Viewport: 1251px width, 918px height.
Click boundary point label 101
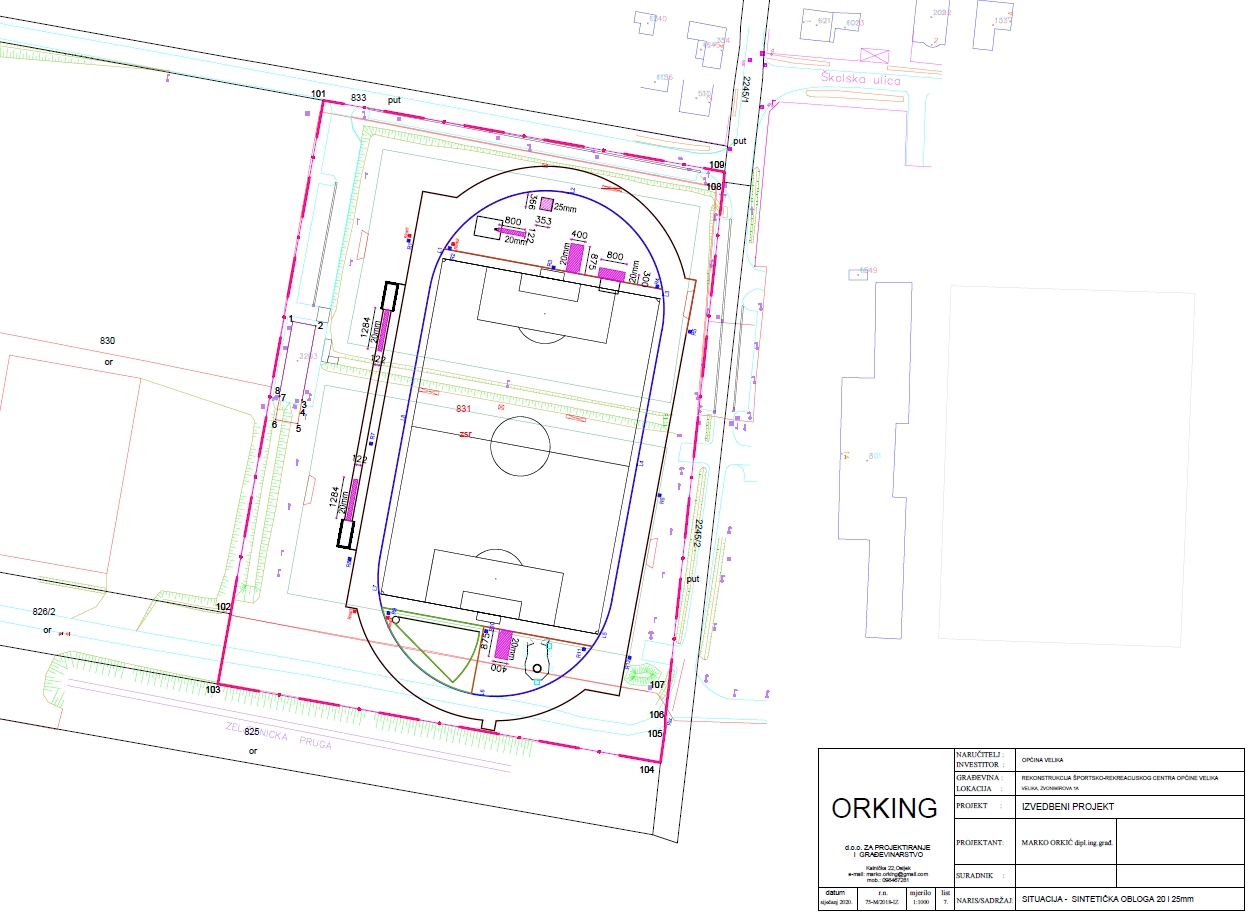318,94
